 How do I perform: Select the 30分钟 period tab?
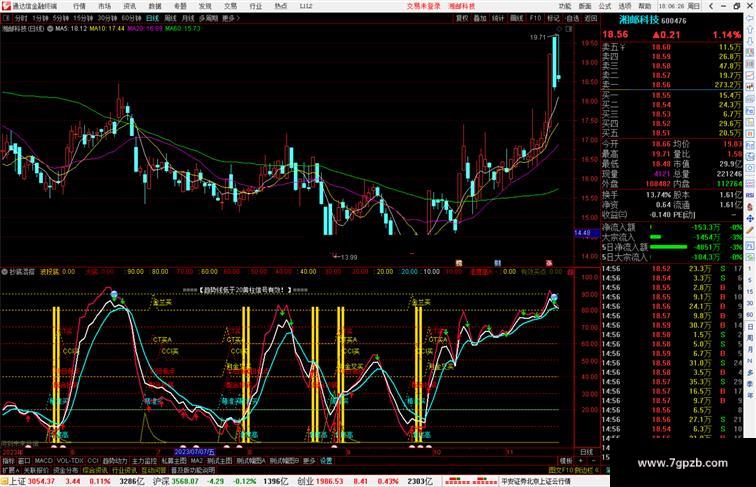(x=107, y=18)
